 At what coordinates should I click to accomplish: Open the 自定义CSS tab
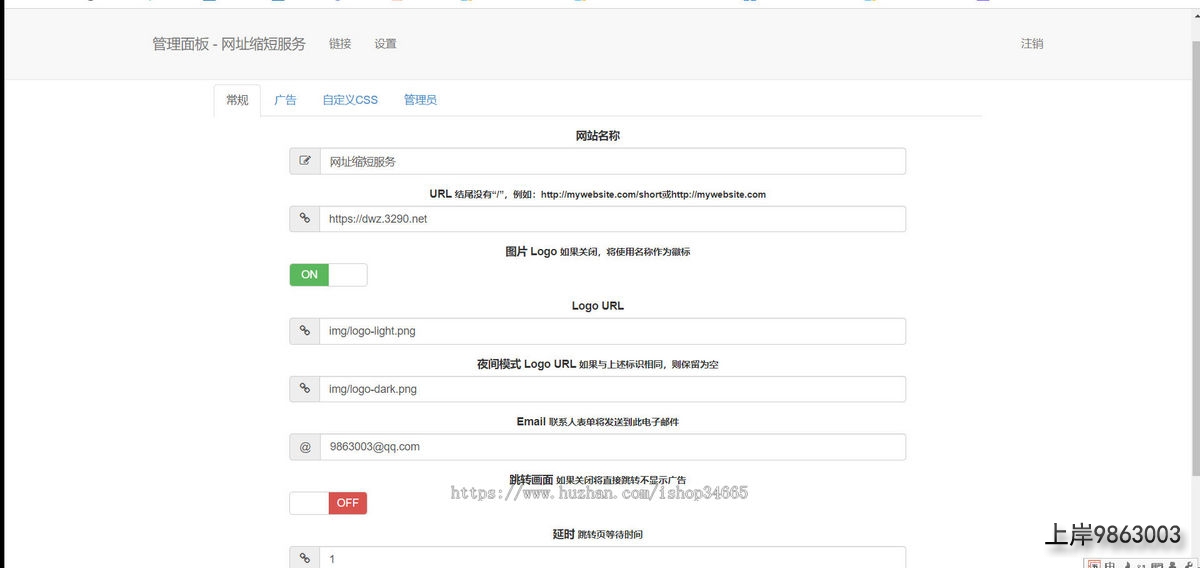(x=350, y=100)
